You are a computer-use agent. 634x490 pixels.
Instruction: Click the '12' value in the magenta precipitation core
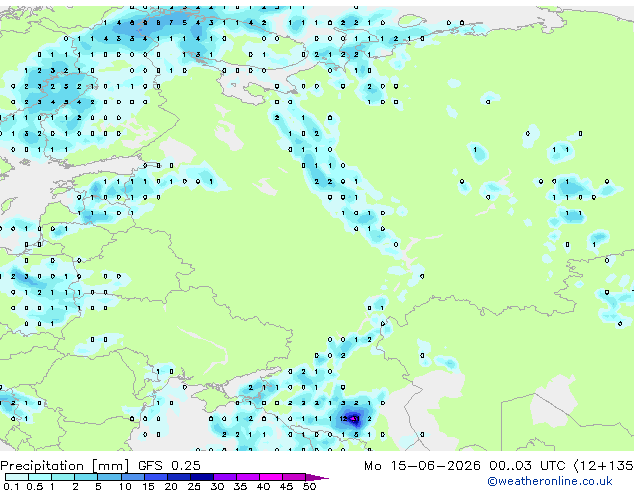(x=343, y=418)
